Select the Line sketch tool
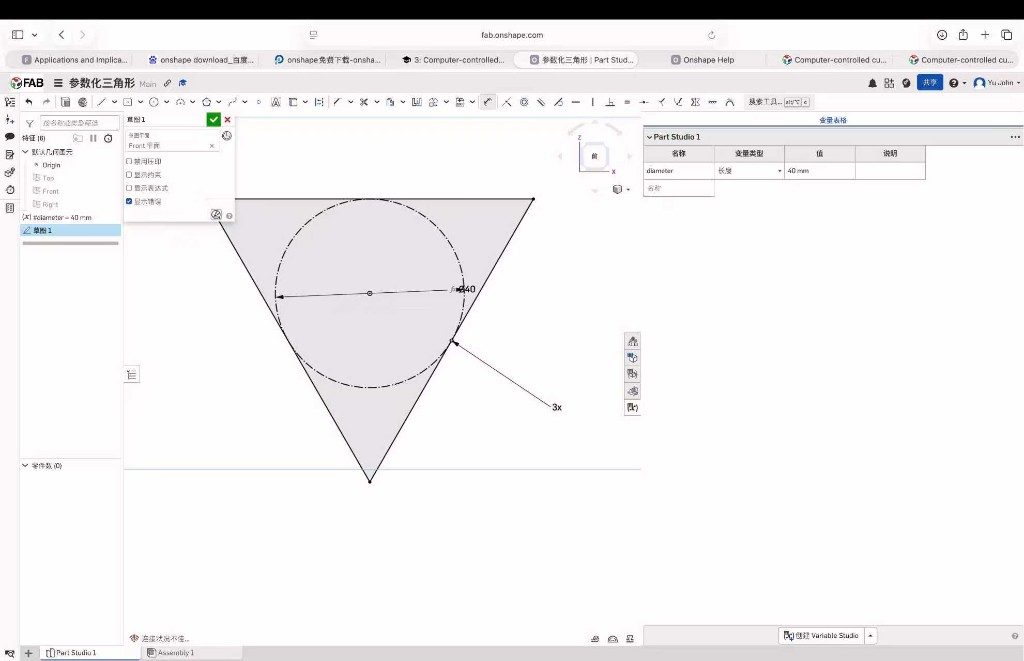Image resolution: width=1024 pixels, height=661 pixels. click(x=101, y=102)
